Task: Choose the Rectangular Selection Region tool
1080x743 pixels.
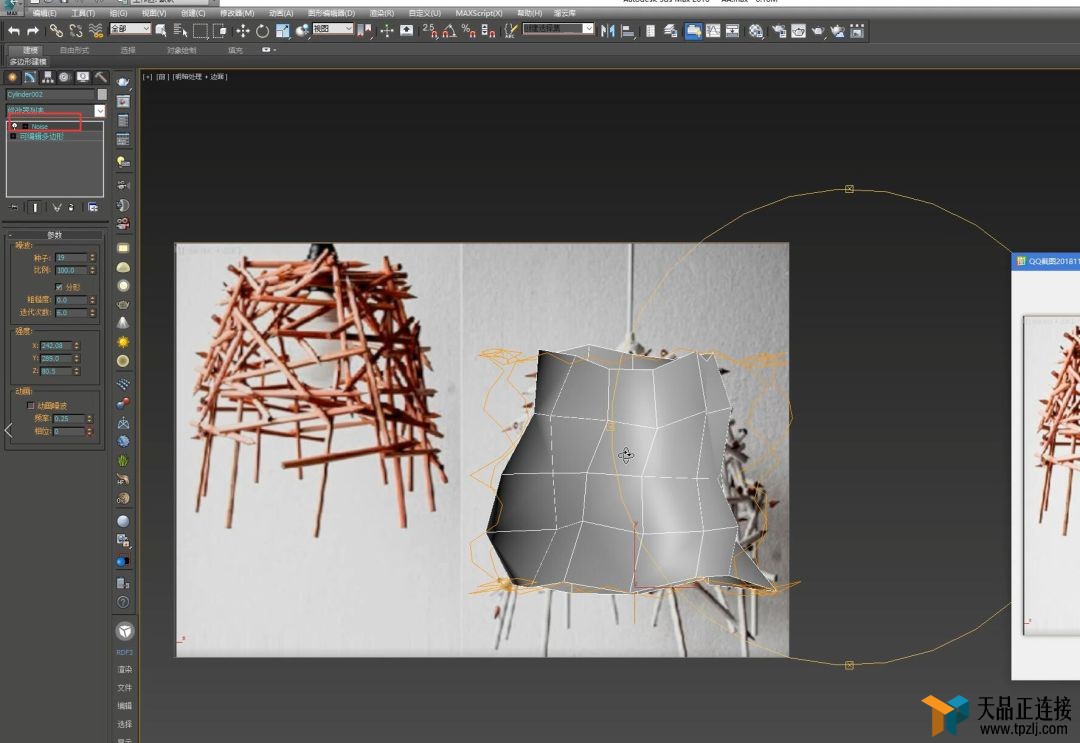Action: coord(200,30)
